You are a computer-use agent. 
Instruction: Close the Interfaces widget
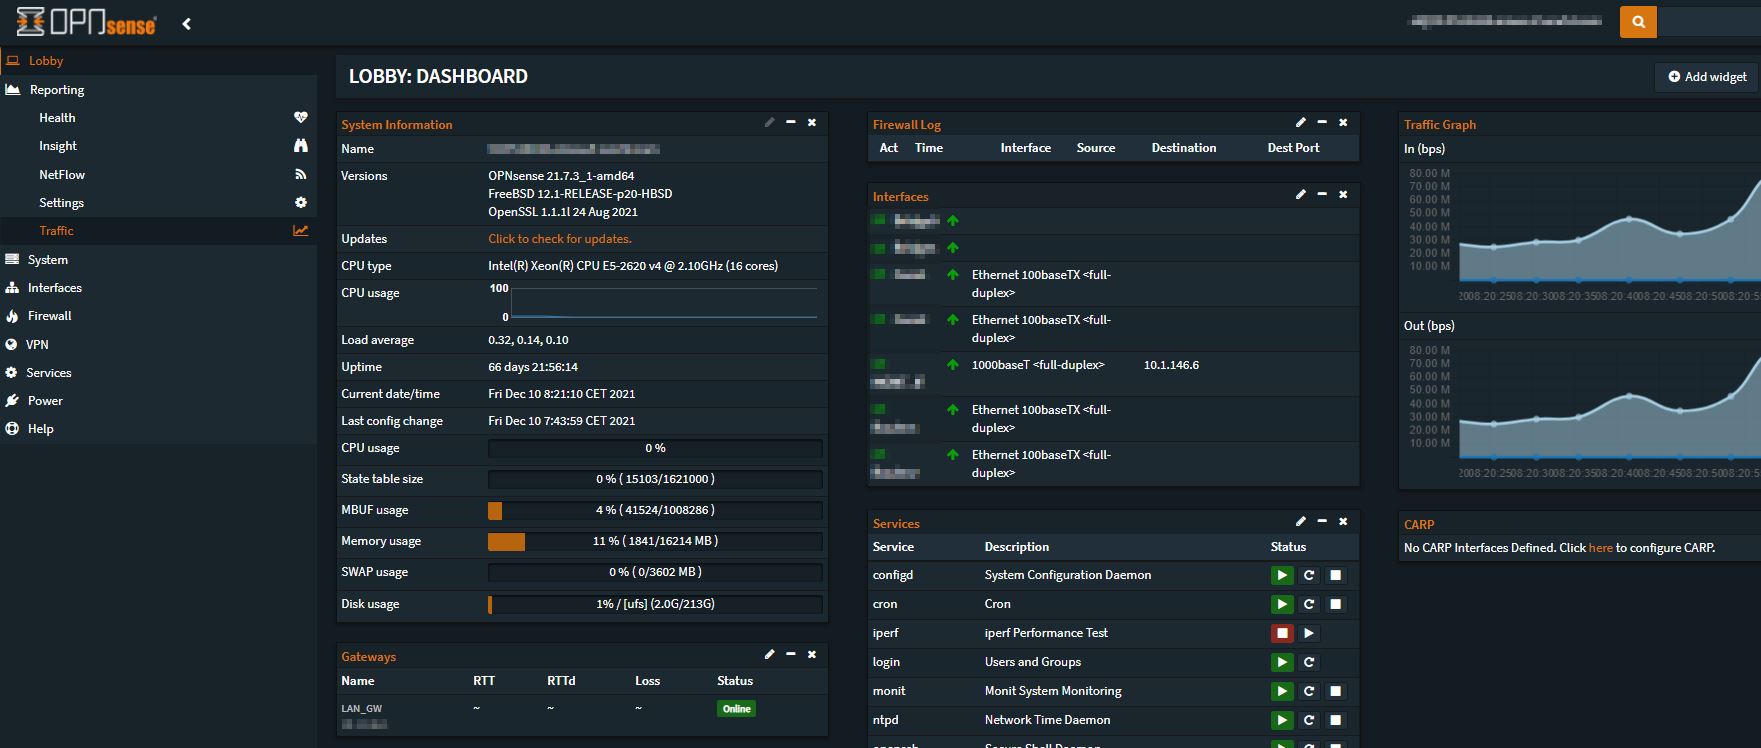(x=1343, y=194)
